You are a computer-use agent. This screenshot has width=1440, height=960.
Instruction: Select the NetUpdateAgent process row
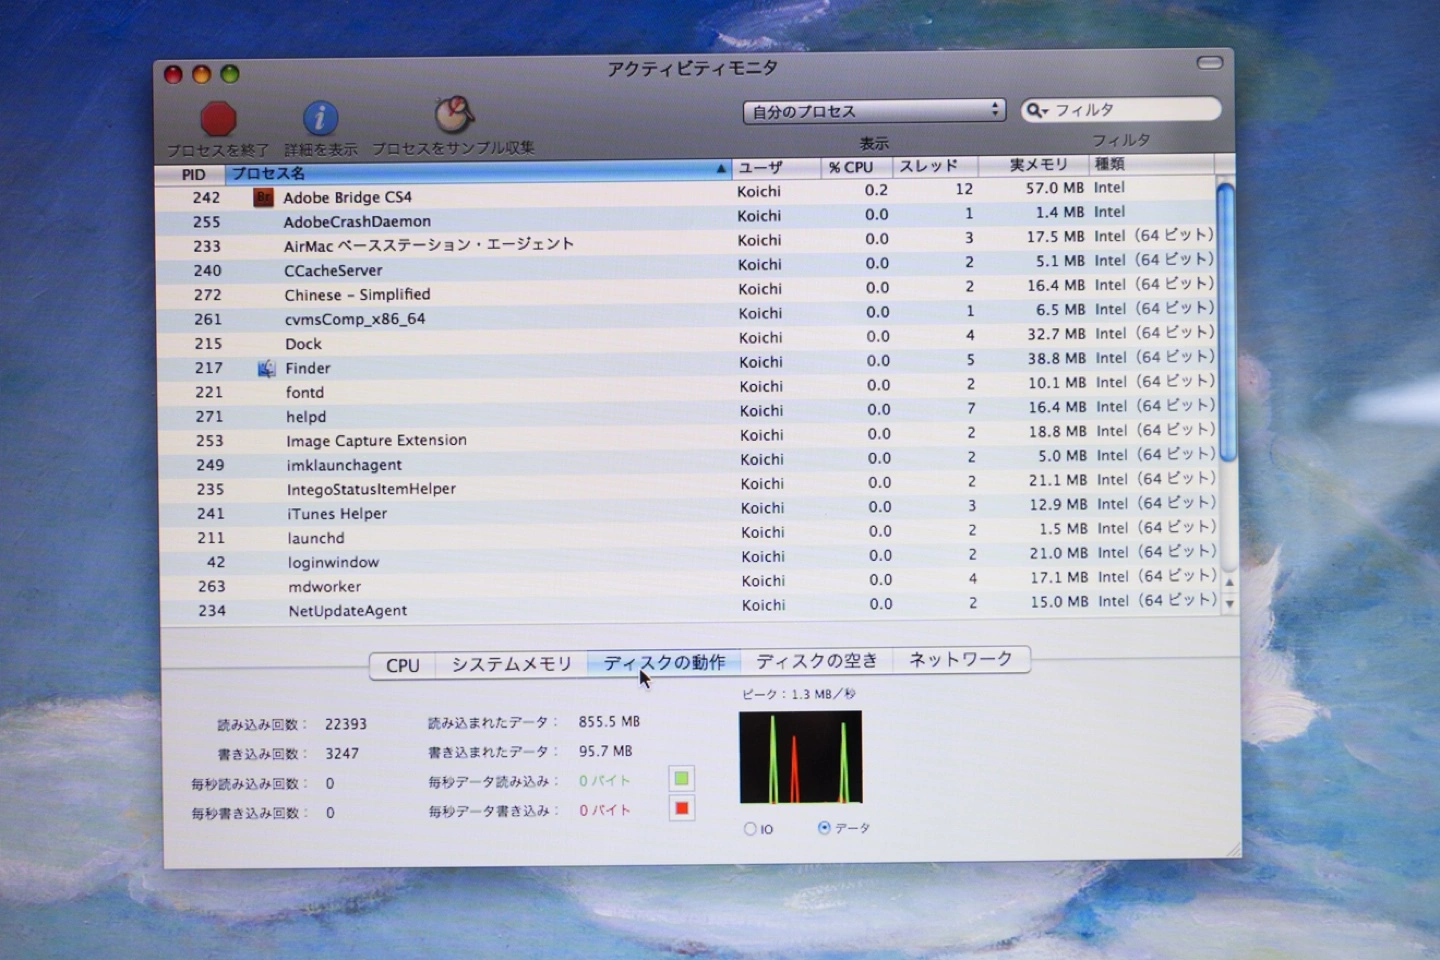692,607
